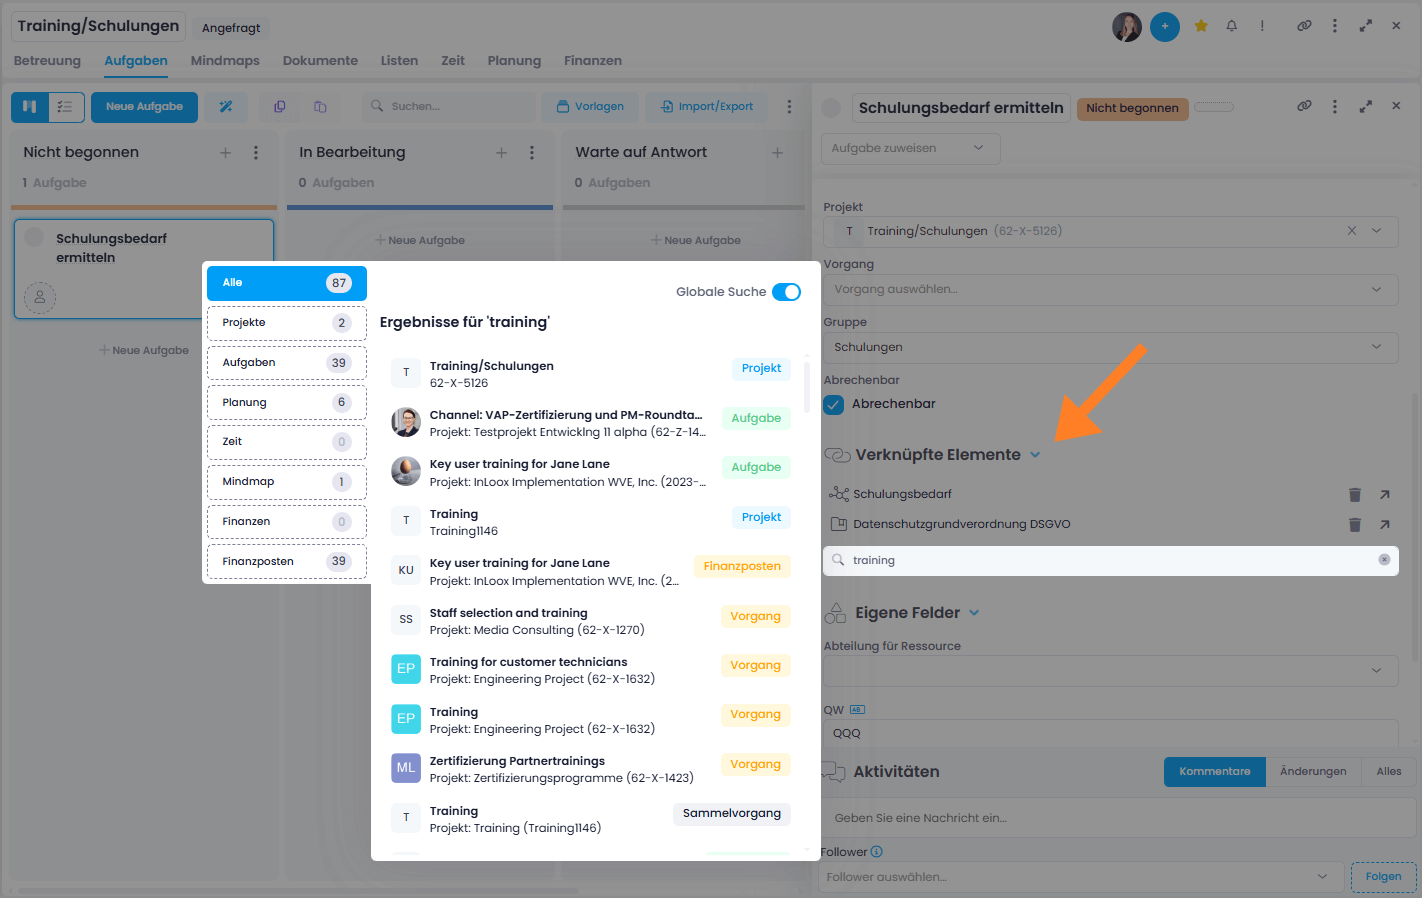This screenshot has width=1422, height=898.
Task: Show Alles in activities
Action: pos(1388,772)
